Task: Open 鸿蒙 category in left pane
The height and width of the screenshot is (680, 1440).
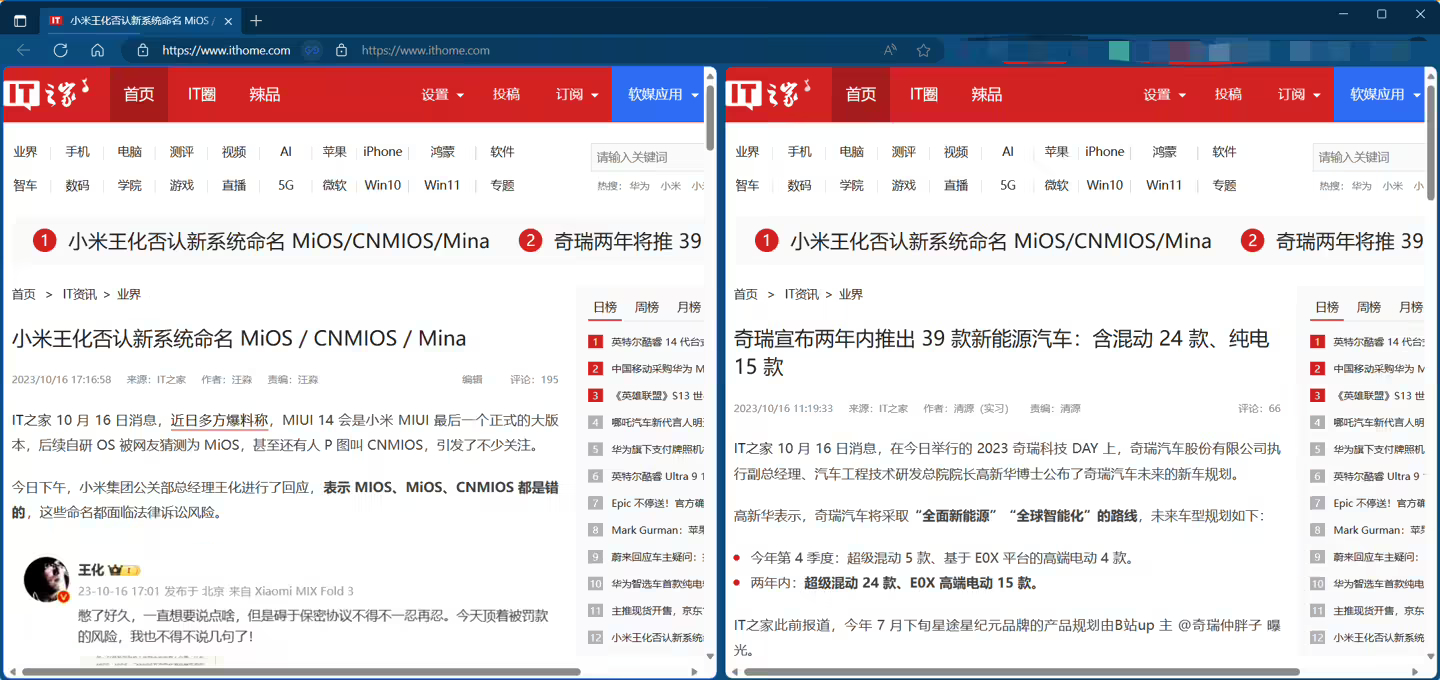Action: 442,152
